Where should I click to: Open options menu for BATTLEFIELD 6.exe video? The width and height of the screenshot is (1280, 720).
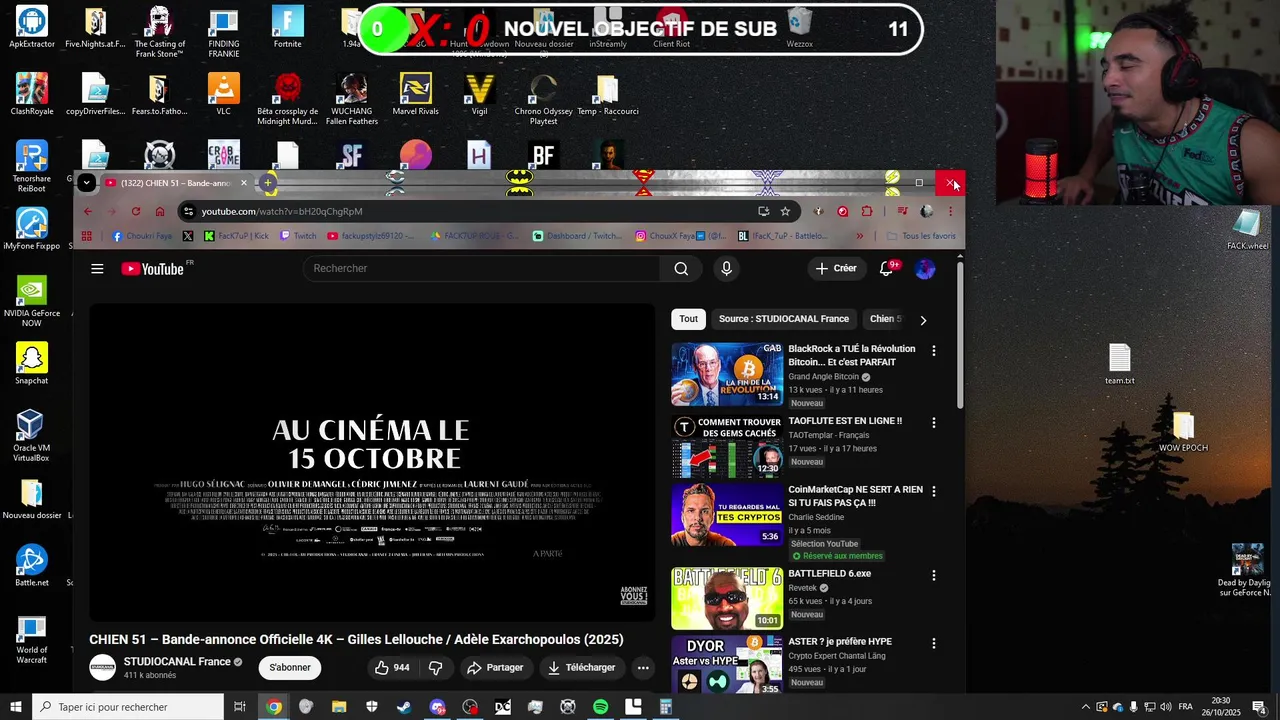934,575
